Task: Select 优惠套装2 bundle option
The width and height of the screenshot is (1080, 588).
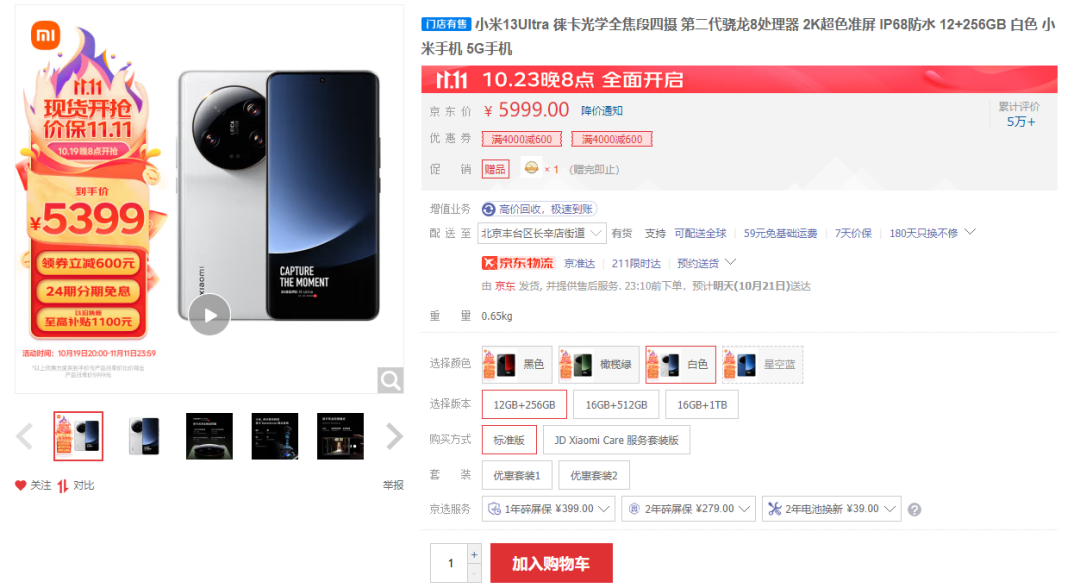Action: 594,476
